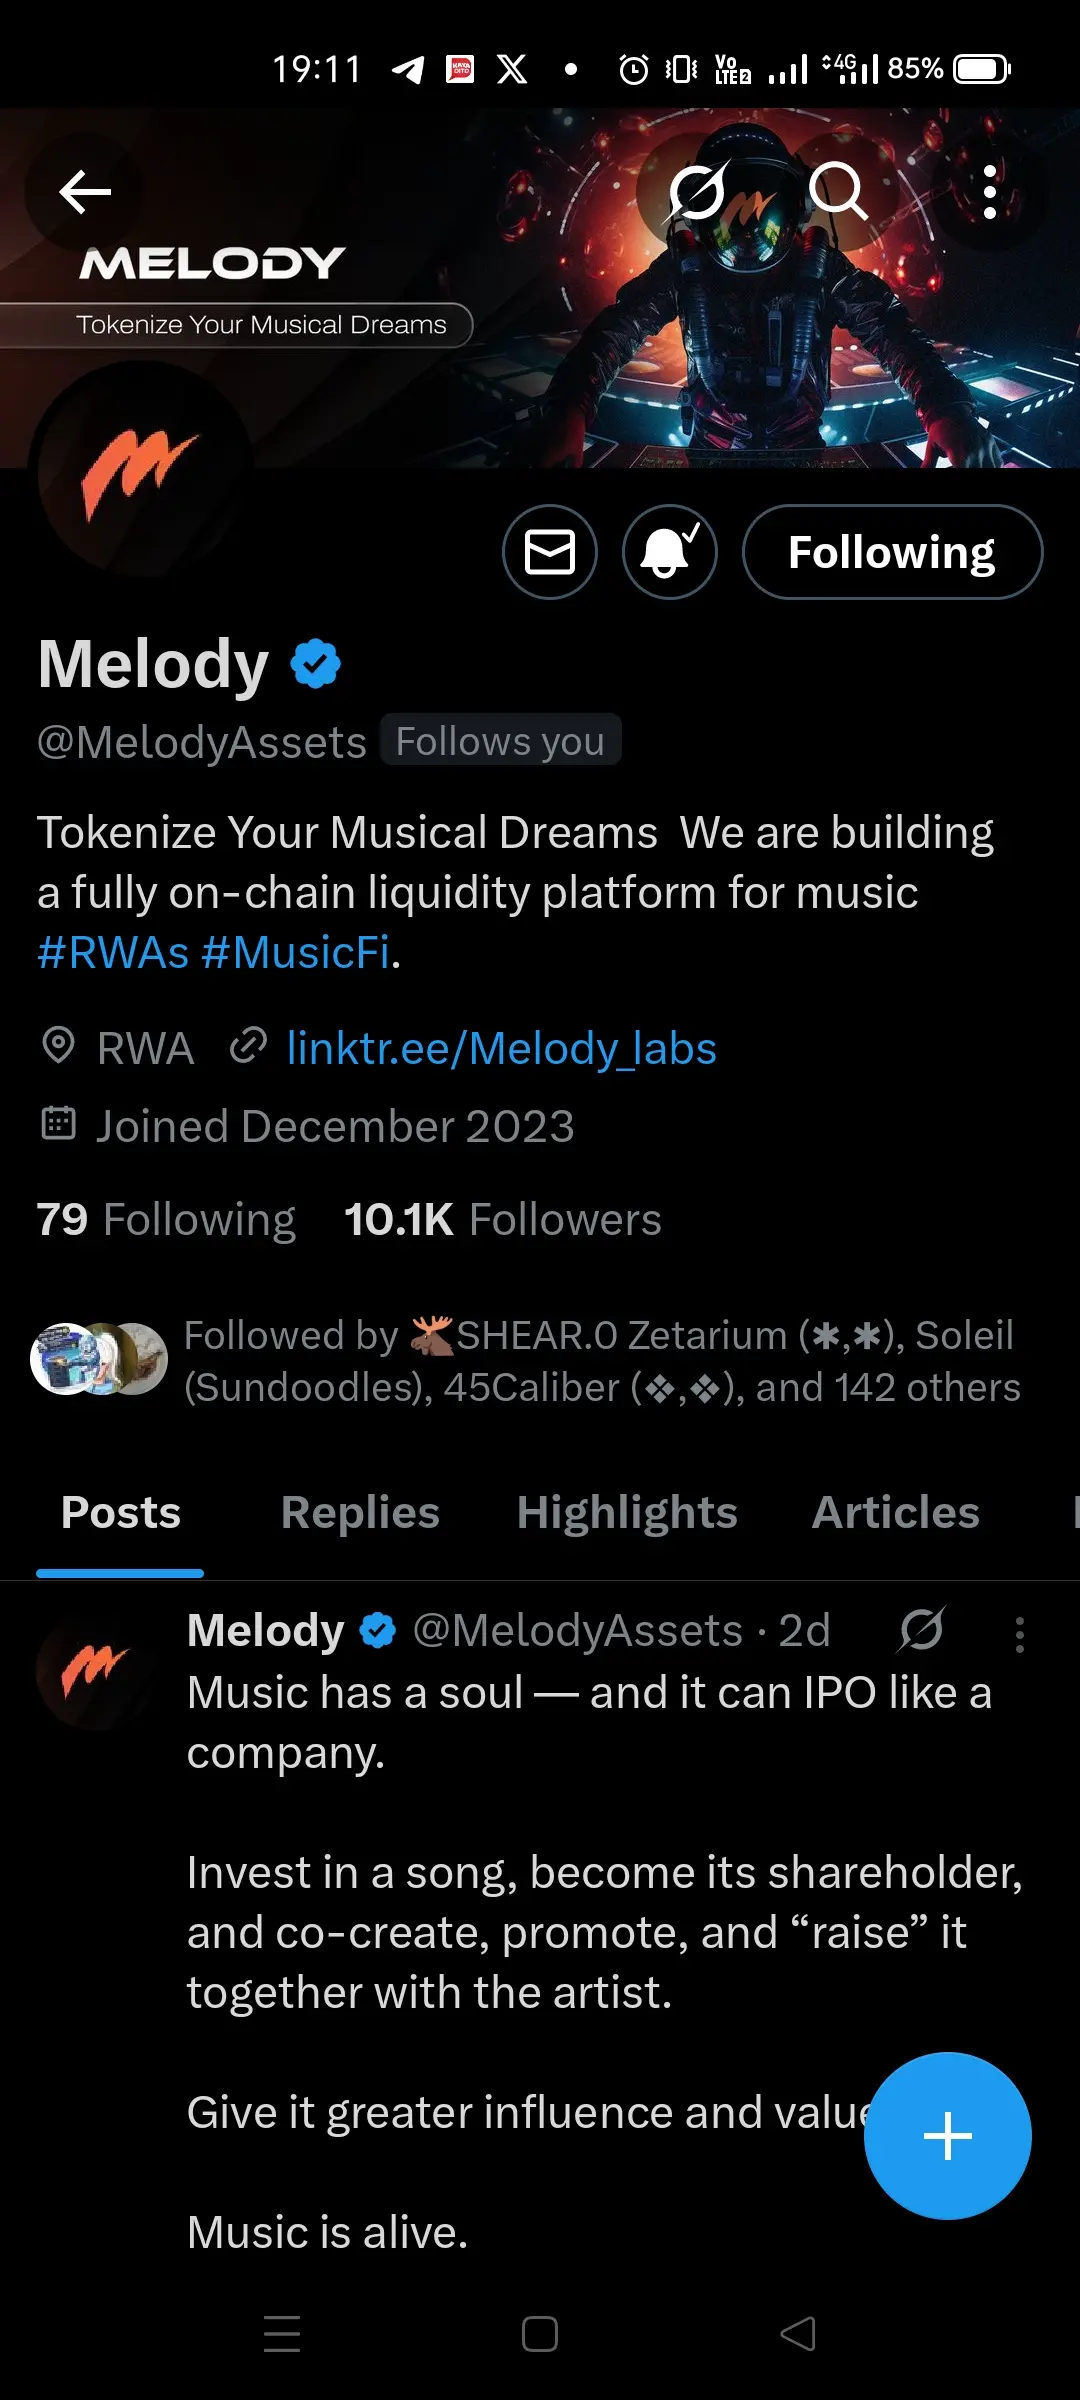
Task: Open the linktr.ee/Melody_labs link
Action: pos(501,1049)
